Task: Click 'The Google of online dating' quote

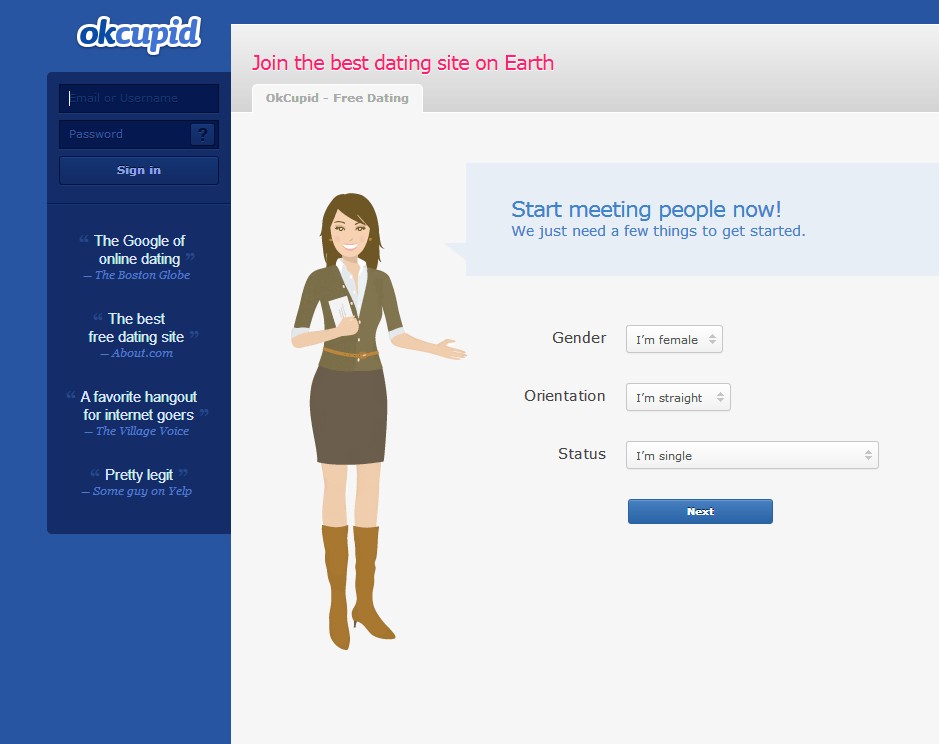Action: pos(140,250)
